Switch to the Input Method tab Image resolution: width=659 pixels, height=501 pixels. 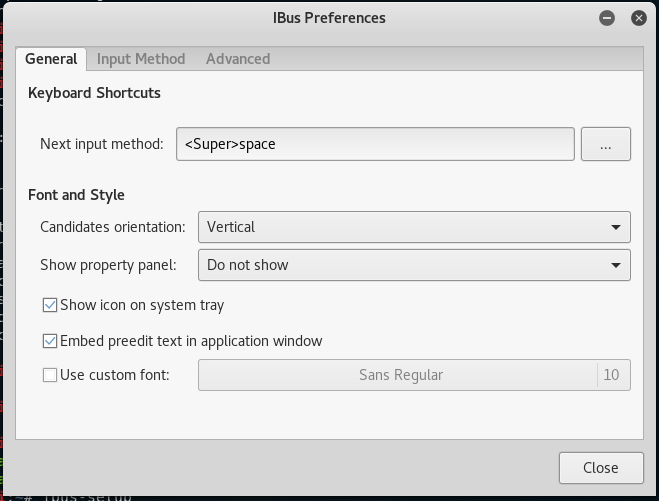point(141,59)
